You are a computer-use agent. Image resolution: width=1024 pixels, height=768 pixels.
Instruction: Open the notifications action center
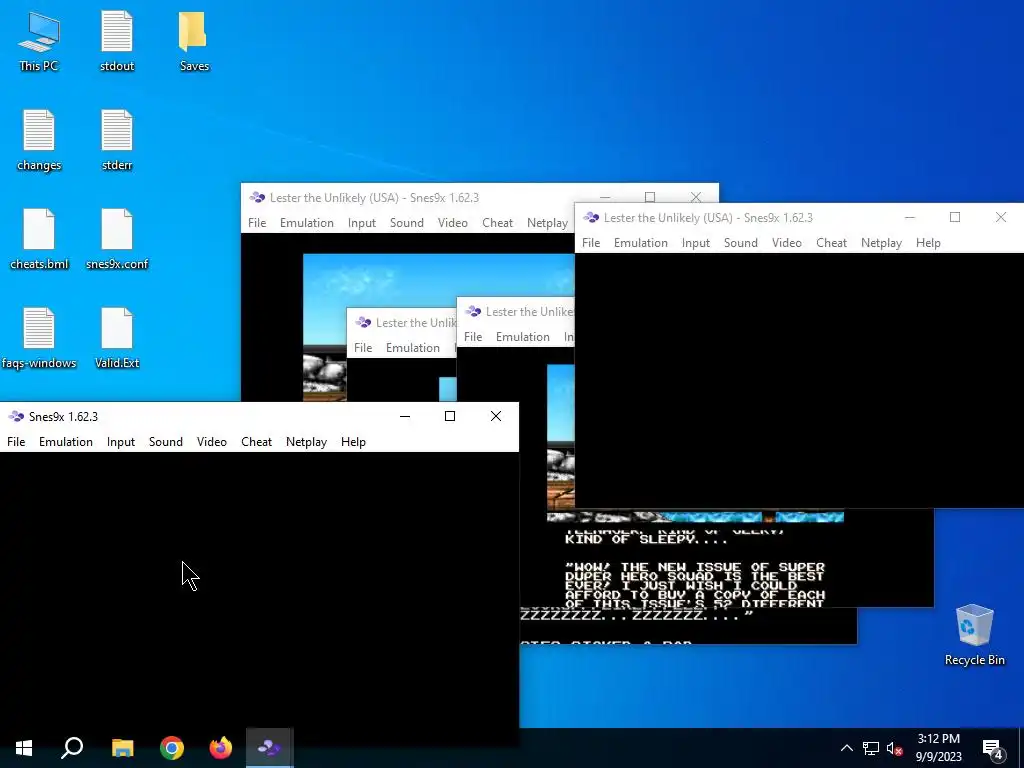(993, 748)
